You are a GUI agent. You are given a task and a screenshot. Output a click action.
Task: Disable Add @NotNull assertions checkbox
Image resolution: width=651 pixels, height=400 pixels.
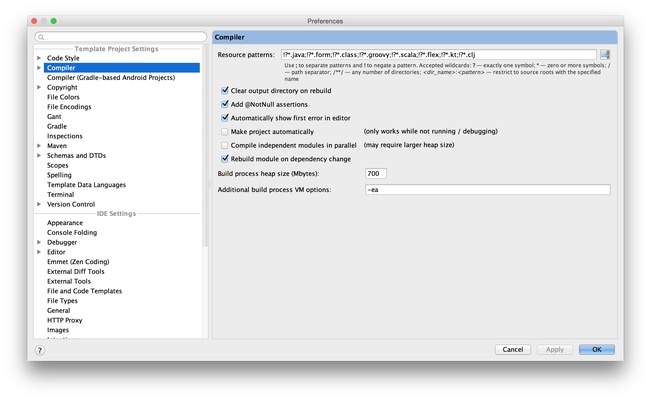(x=225, y=104)
